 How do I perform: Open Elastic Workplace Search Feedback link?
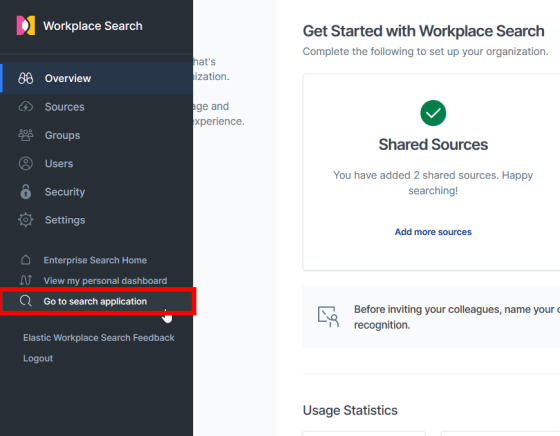(x=99, y=337)
